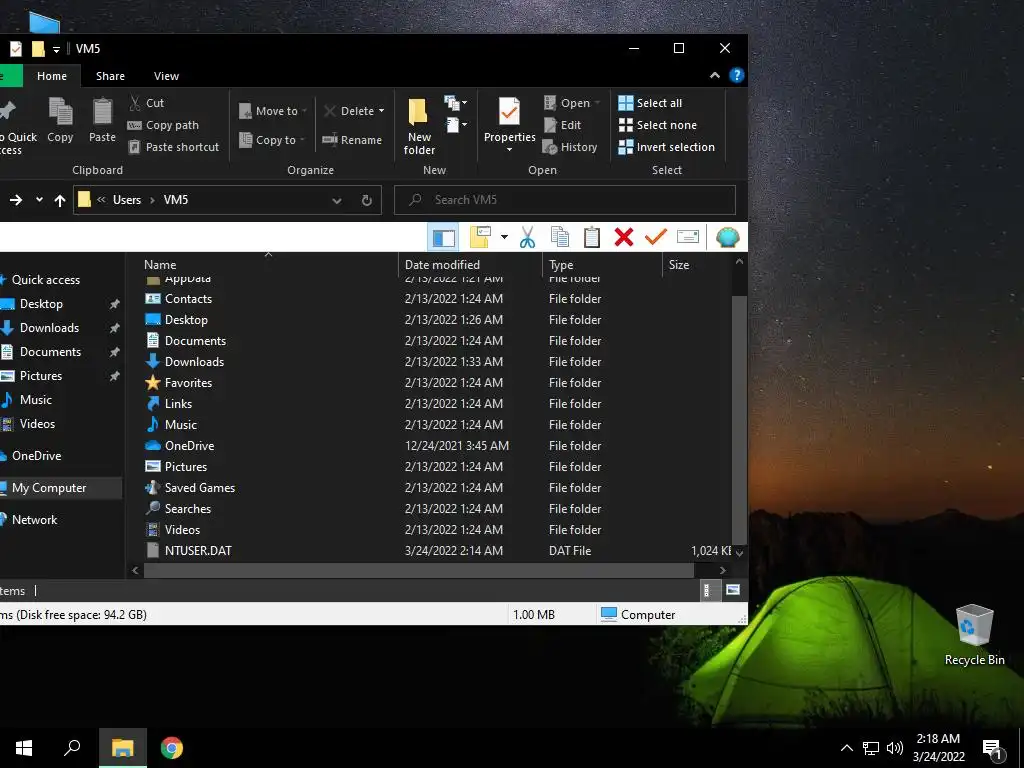Click Edit in the Open group

(562, 125)
